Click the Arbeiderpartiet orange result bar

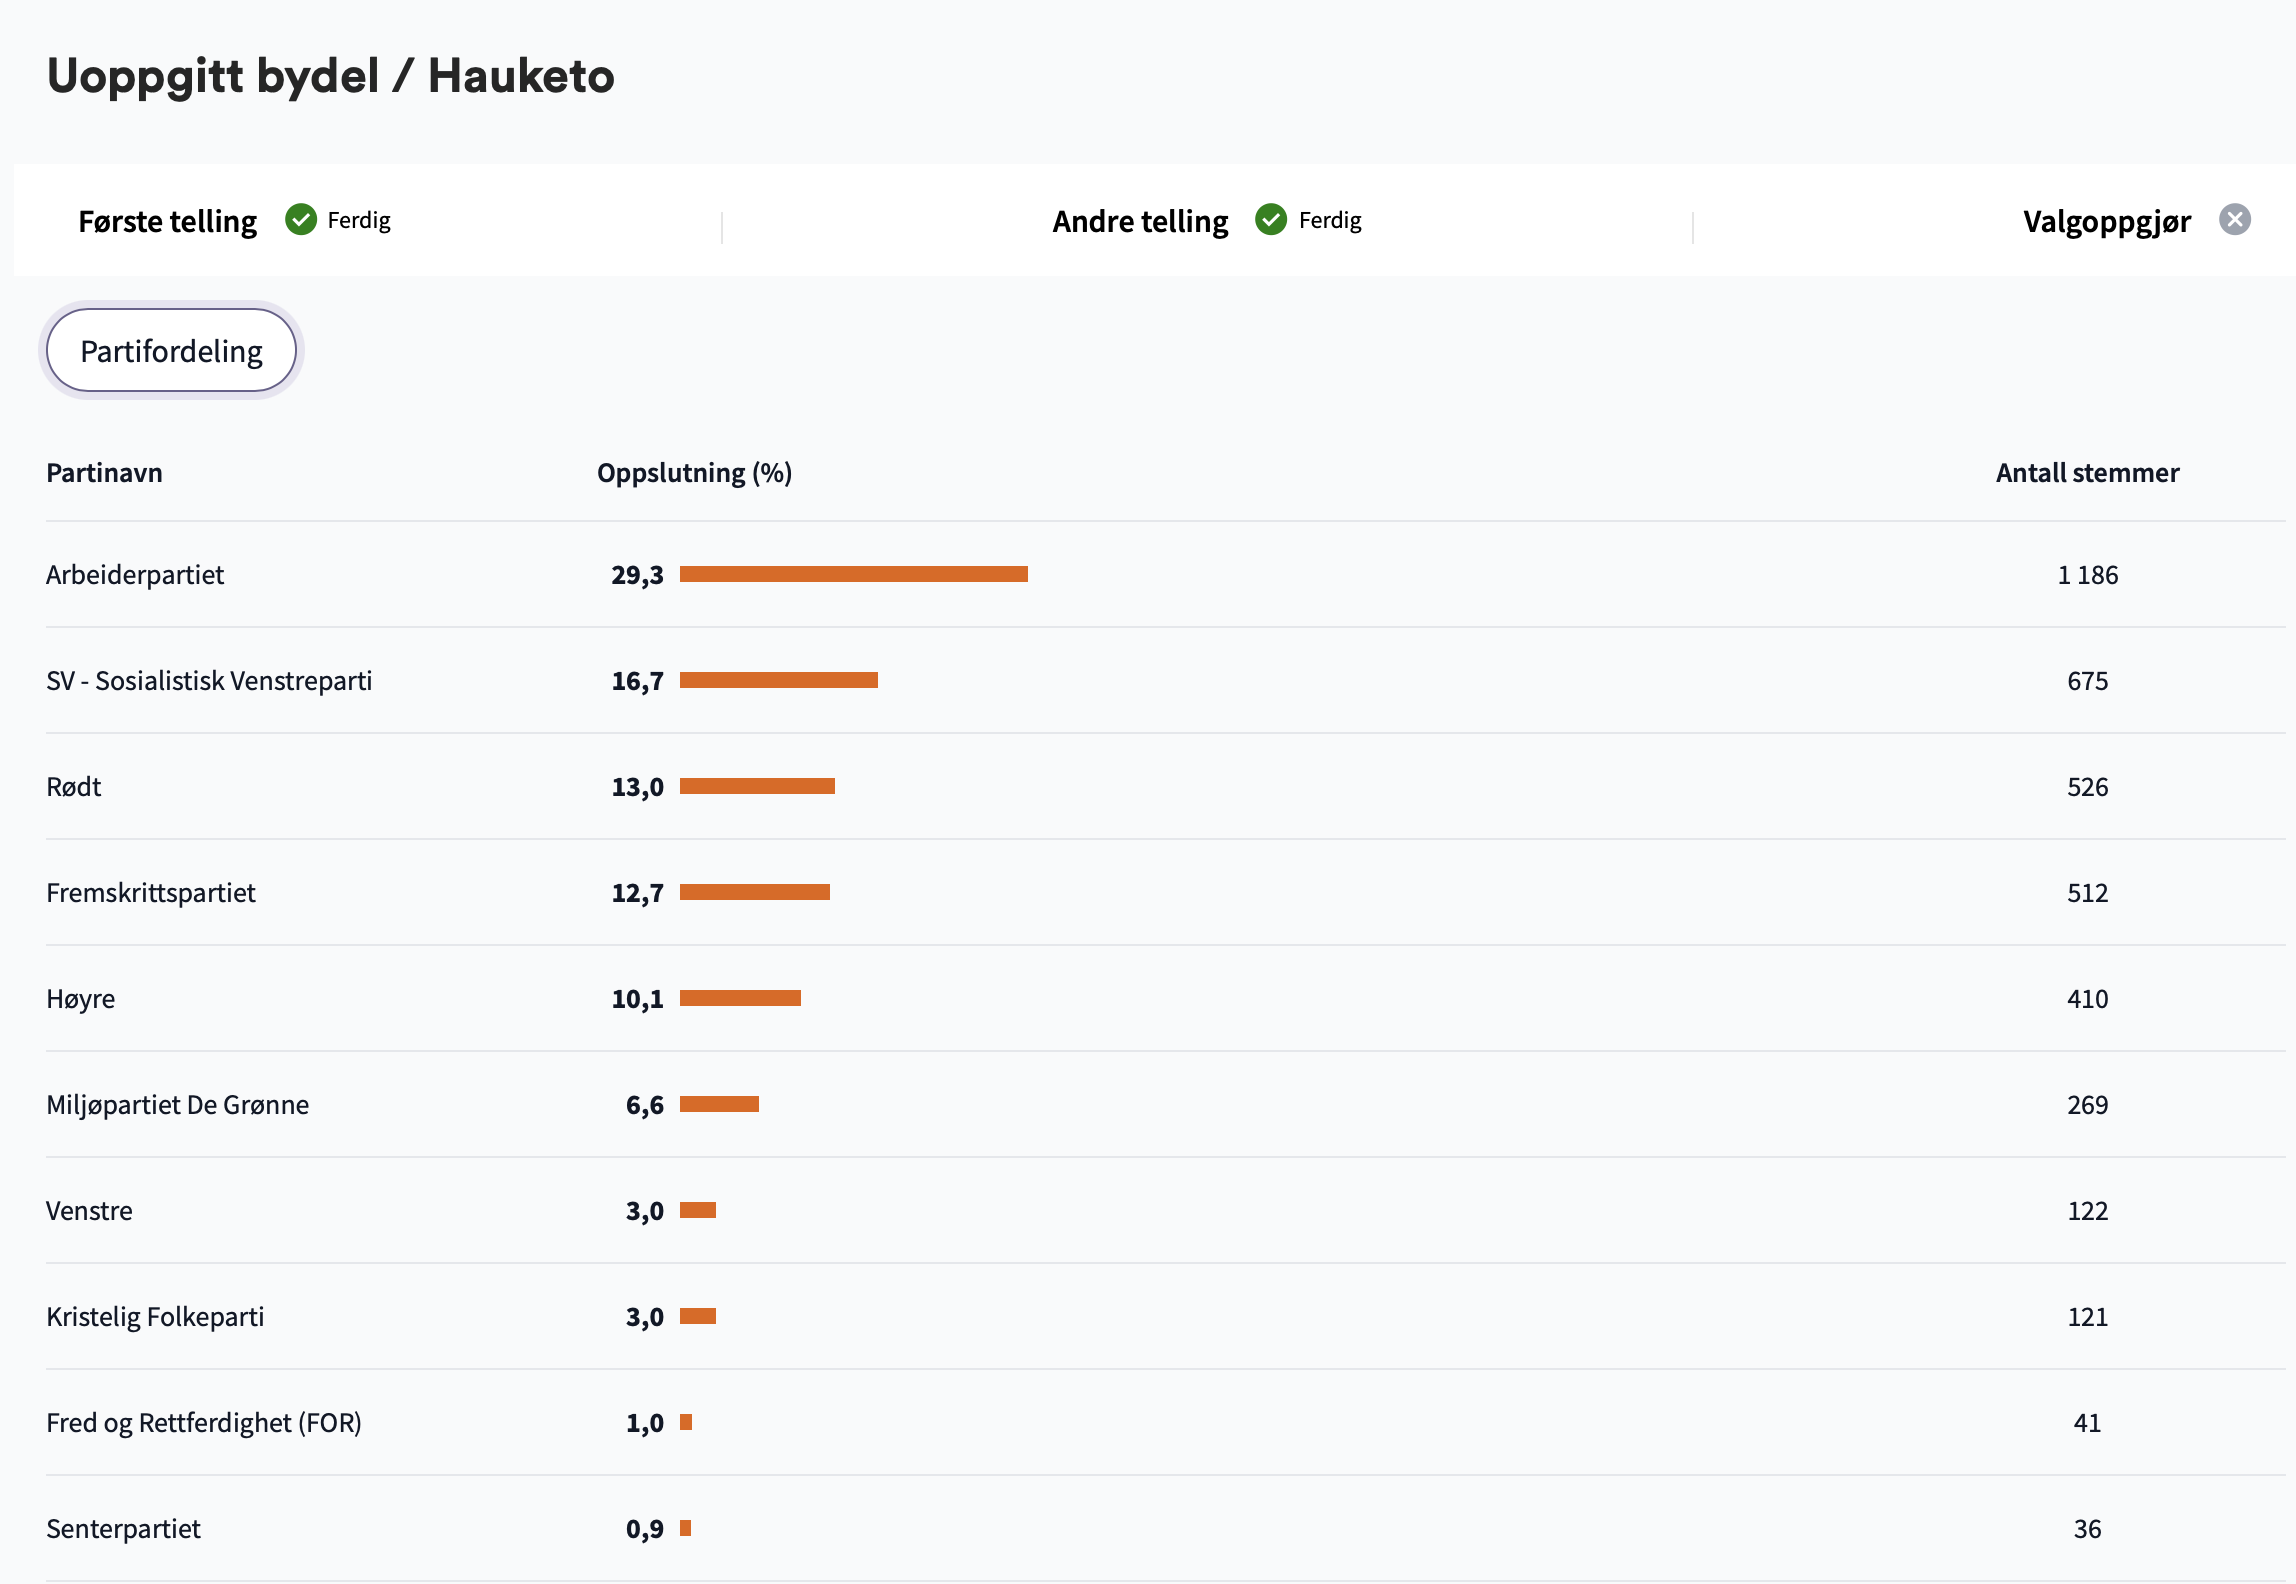click(x=854, y=574)
